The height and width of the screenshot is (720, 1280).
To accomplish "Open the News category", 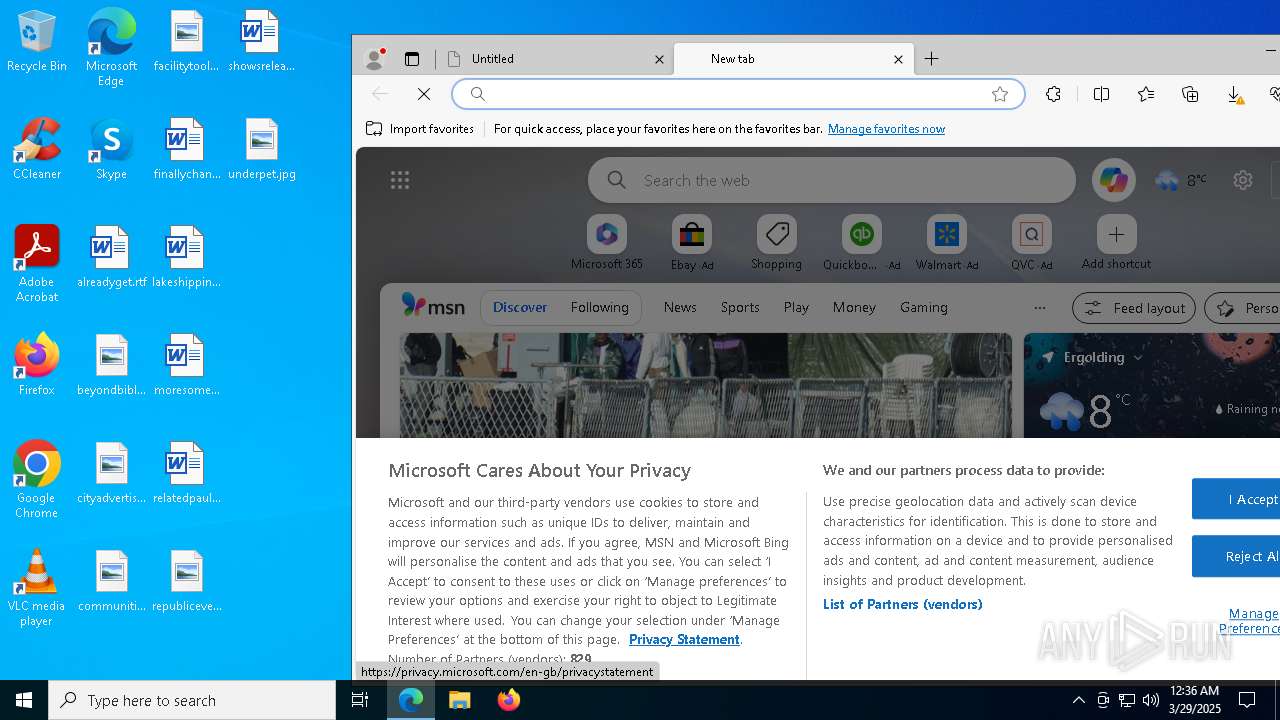I will 680,308.
